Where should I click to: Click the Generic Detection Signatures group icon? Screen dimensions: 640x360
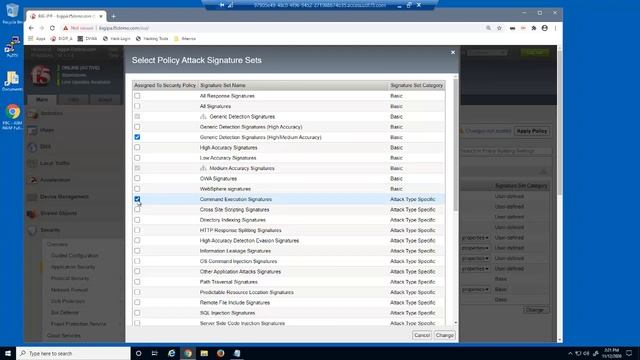[203, 117]
